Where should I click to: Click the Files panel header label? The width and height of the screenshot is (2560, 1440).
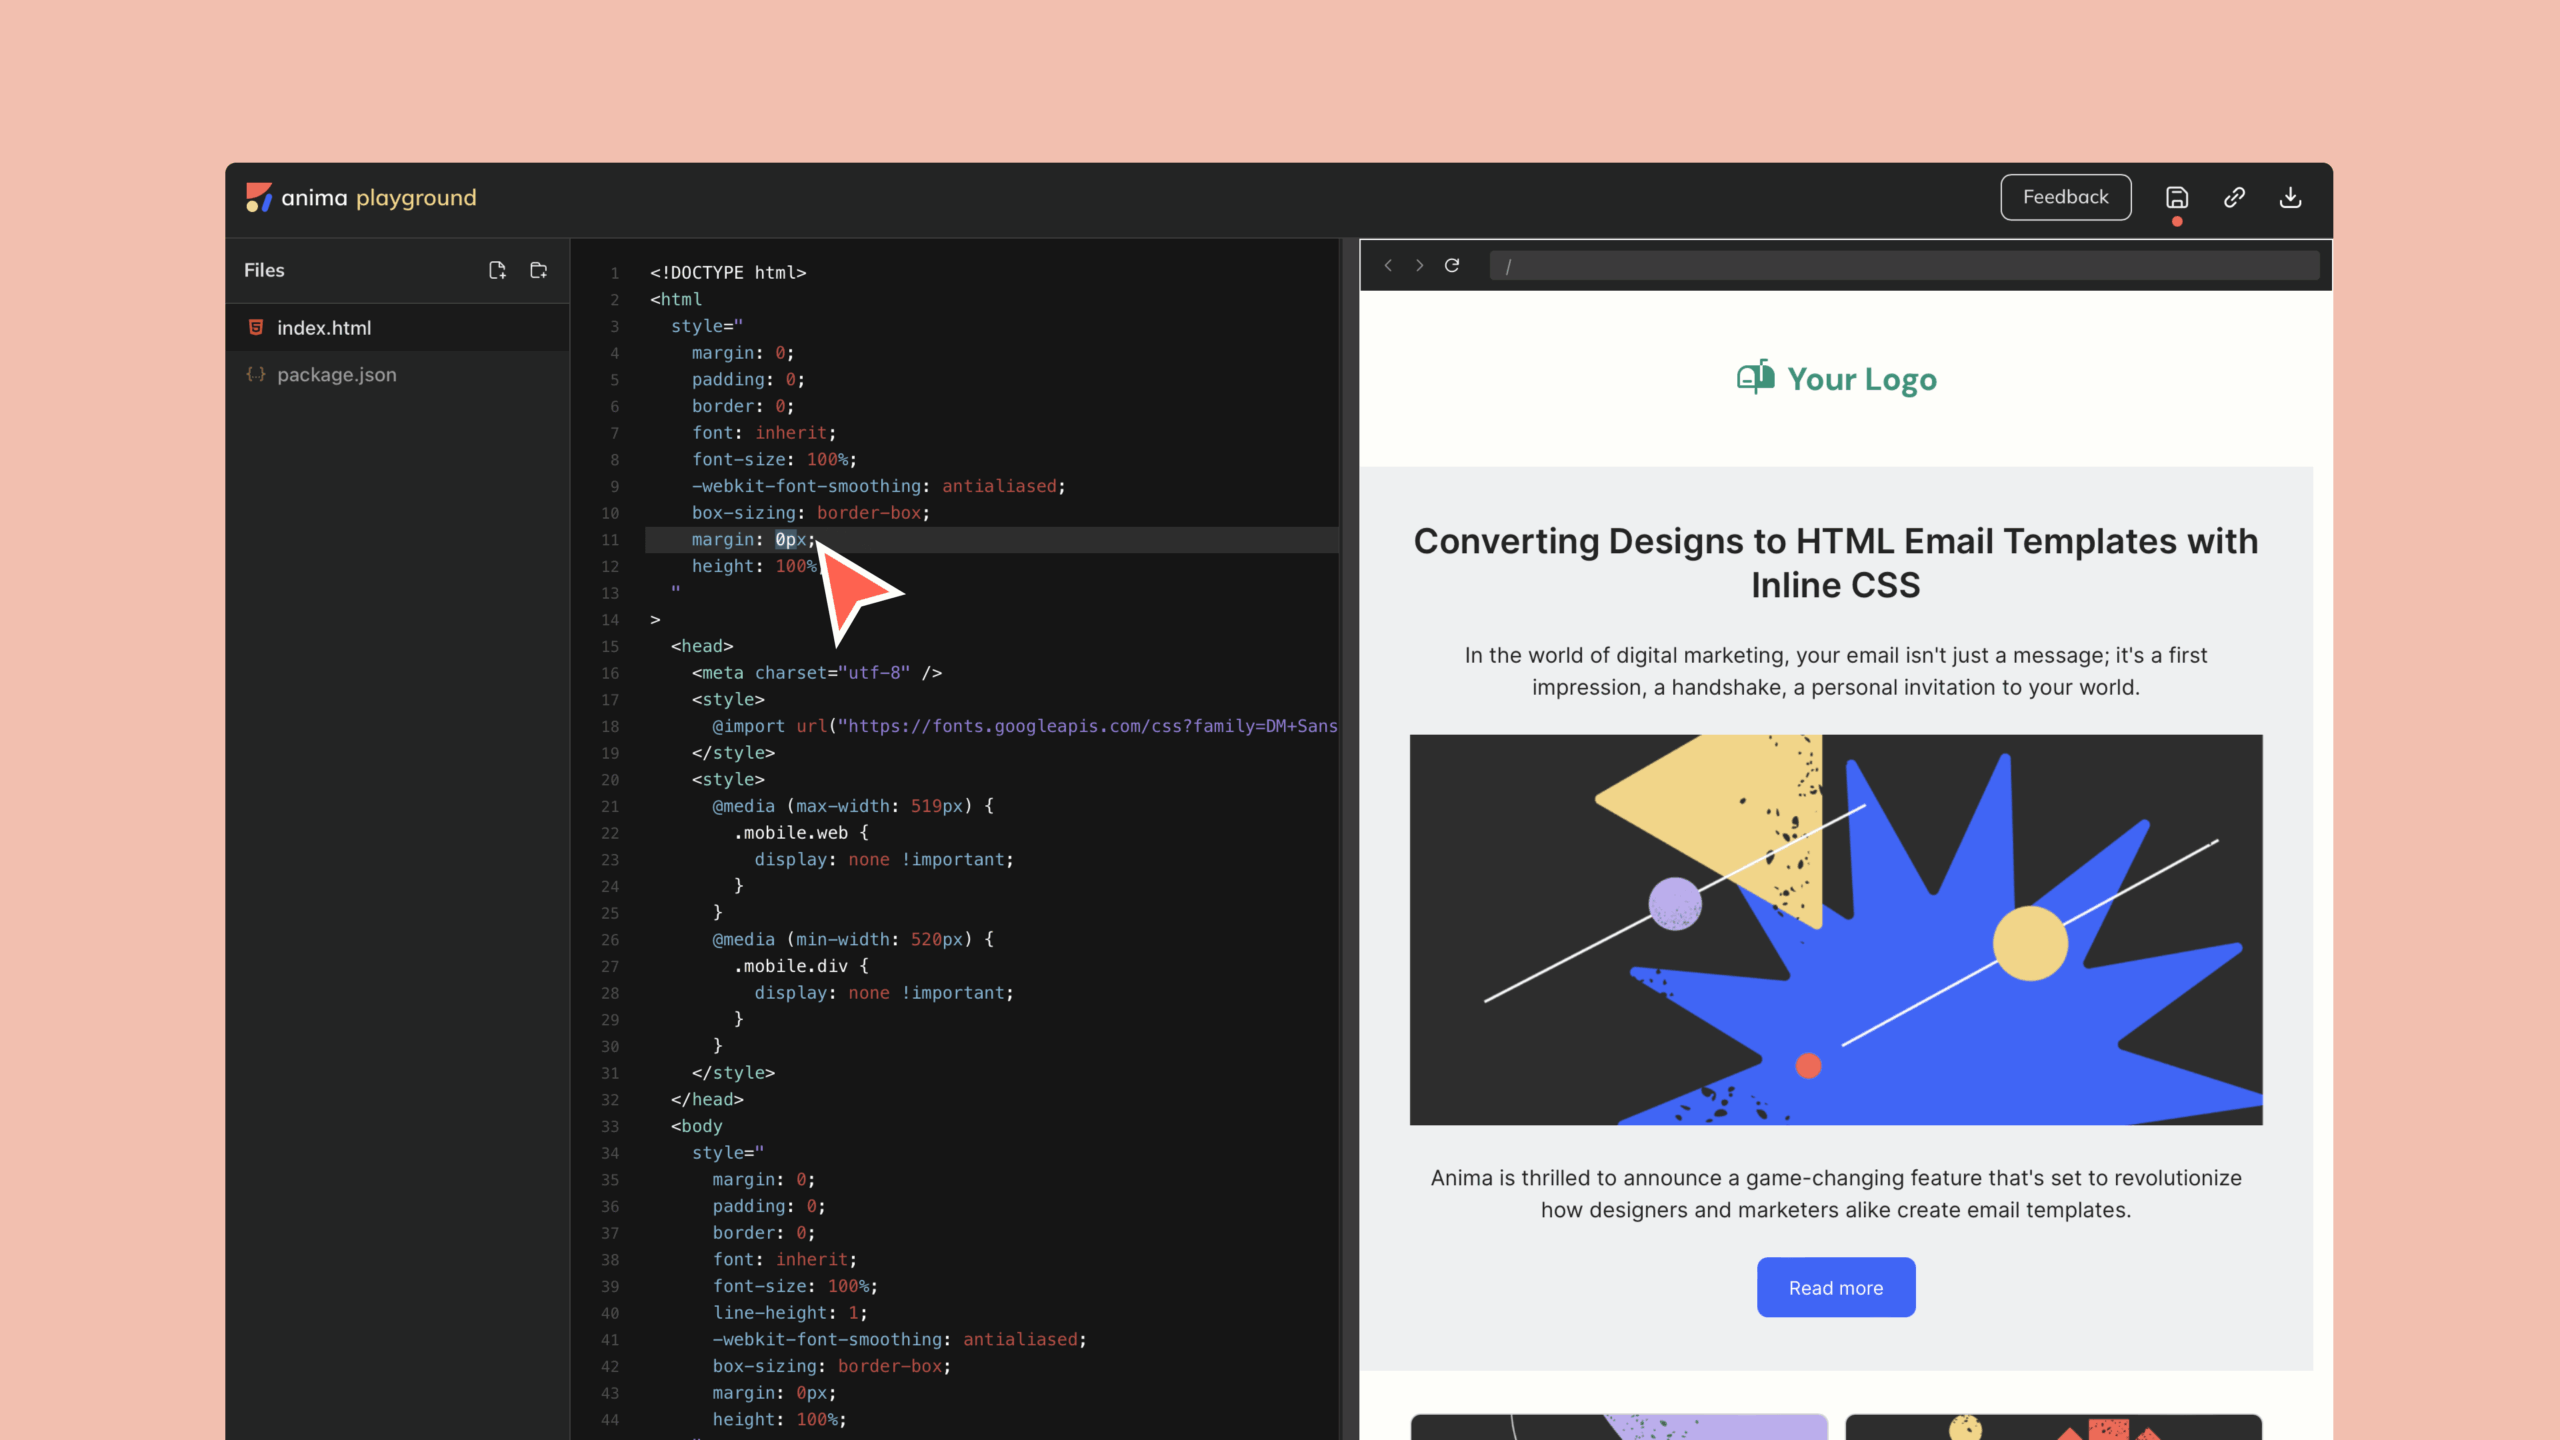click(x=265, y=269)
